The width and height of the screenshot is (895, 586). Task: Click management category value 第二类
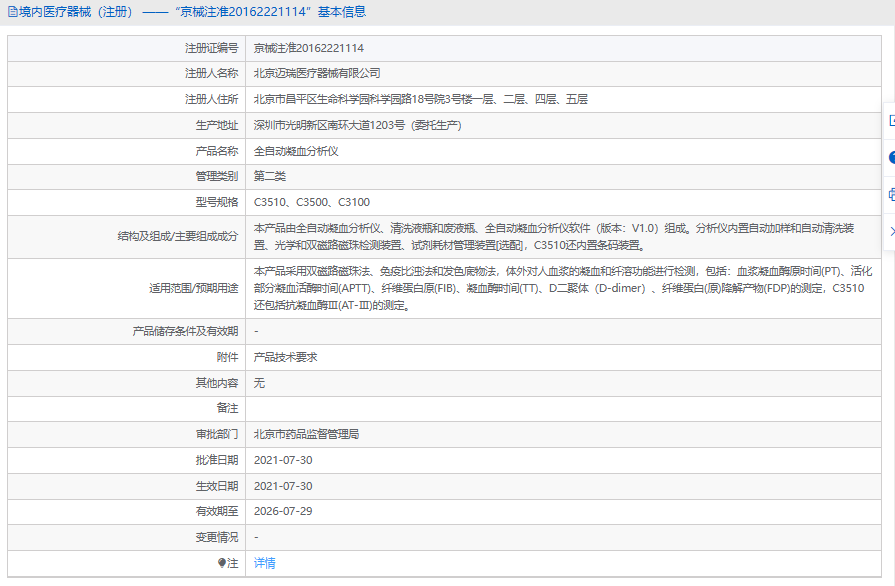(269, 176)
